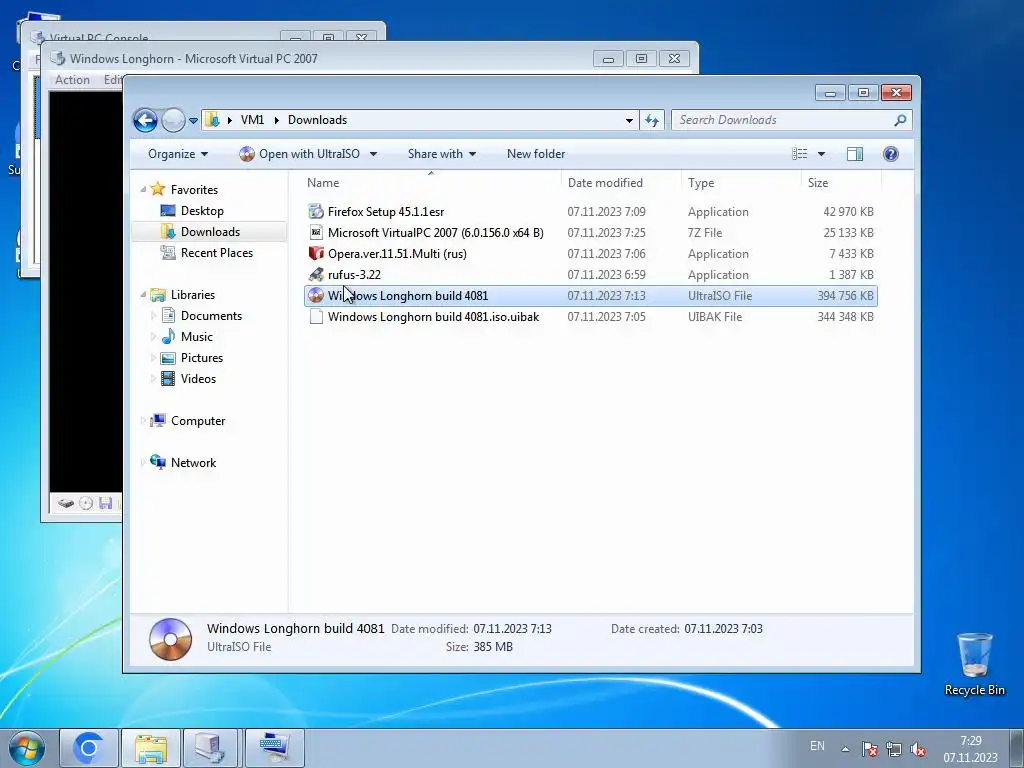
Task: Open the view options dropdown arrow
Action: click(821, 154)
